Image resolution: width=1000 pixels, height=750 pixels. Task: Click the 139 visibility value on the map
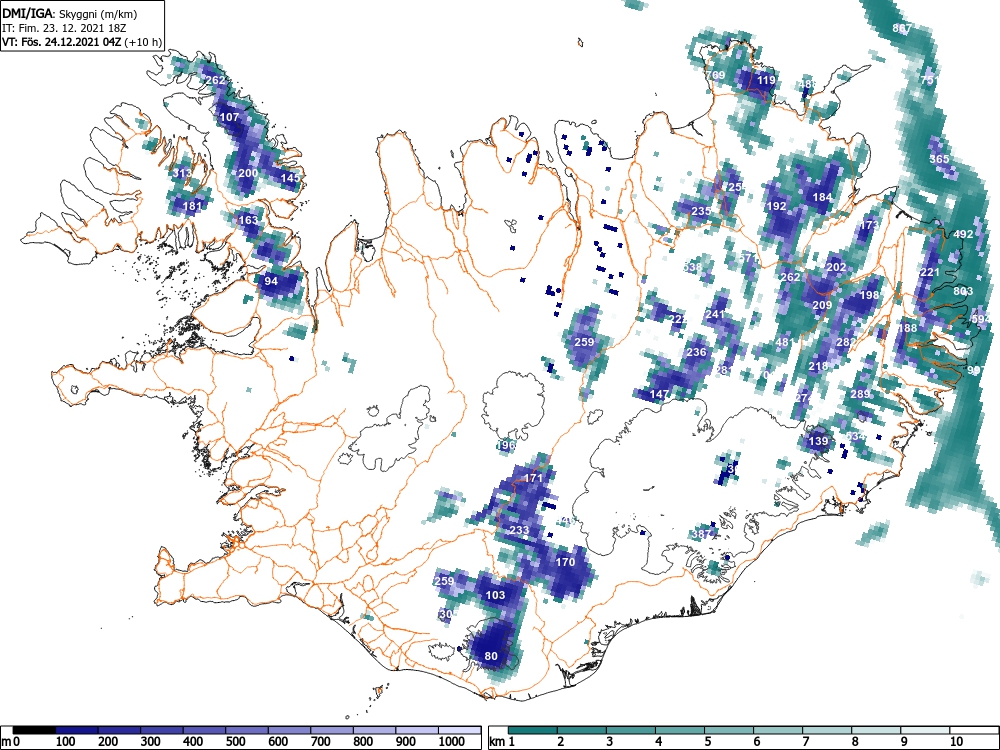pos(818,441)
